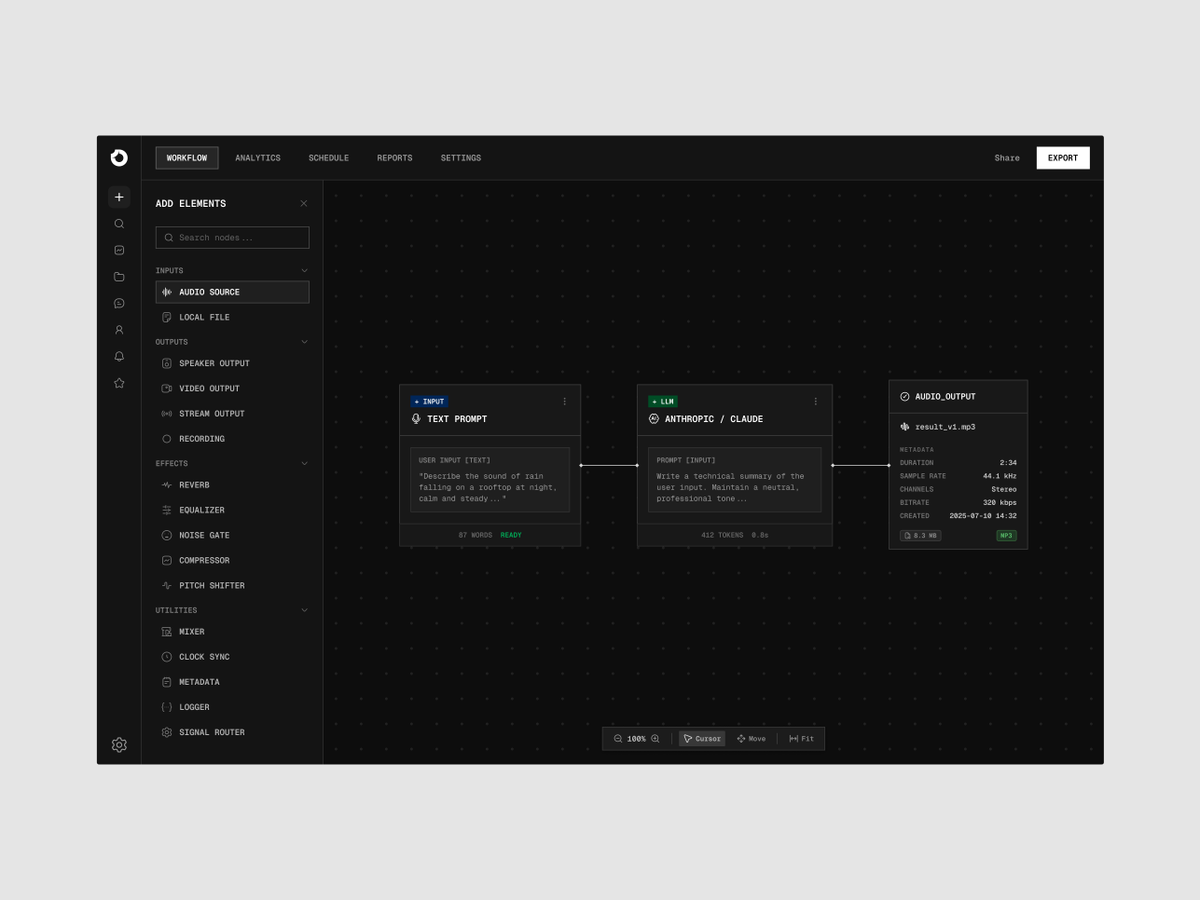Screen dimensions: 1200x900
Task: Click the plus add-elements sidebar icon
Action: (119, 197)
